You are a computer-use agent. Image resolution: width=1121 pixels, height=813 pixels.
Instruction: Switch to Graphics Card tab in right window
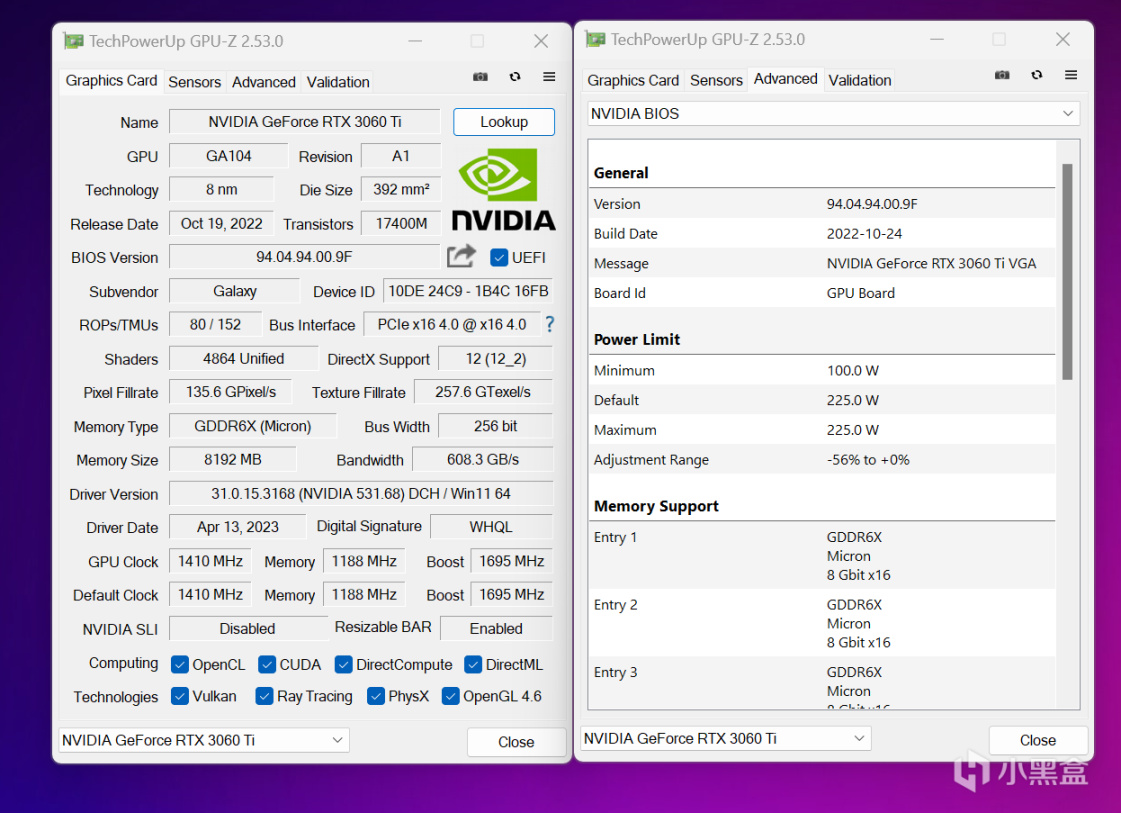[x=633, y=81]
